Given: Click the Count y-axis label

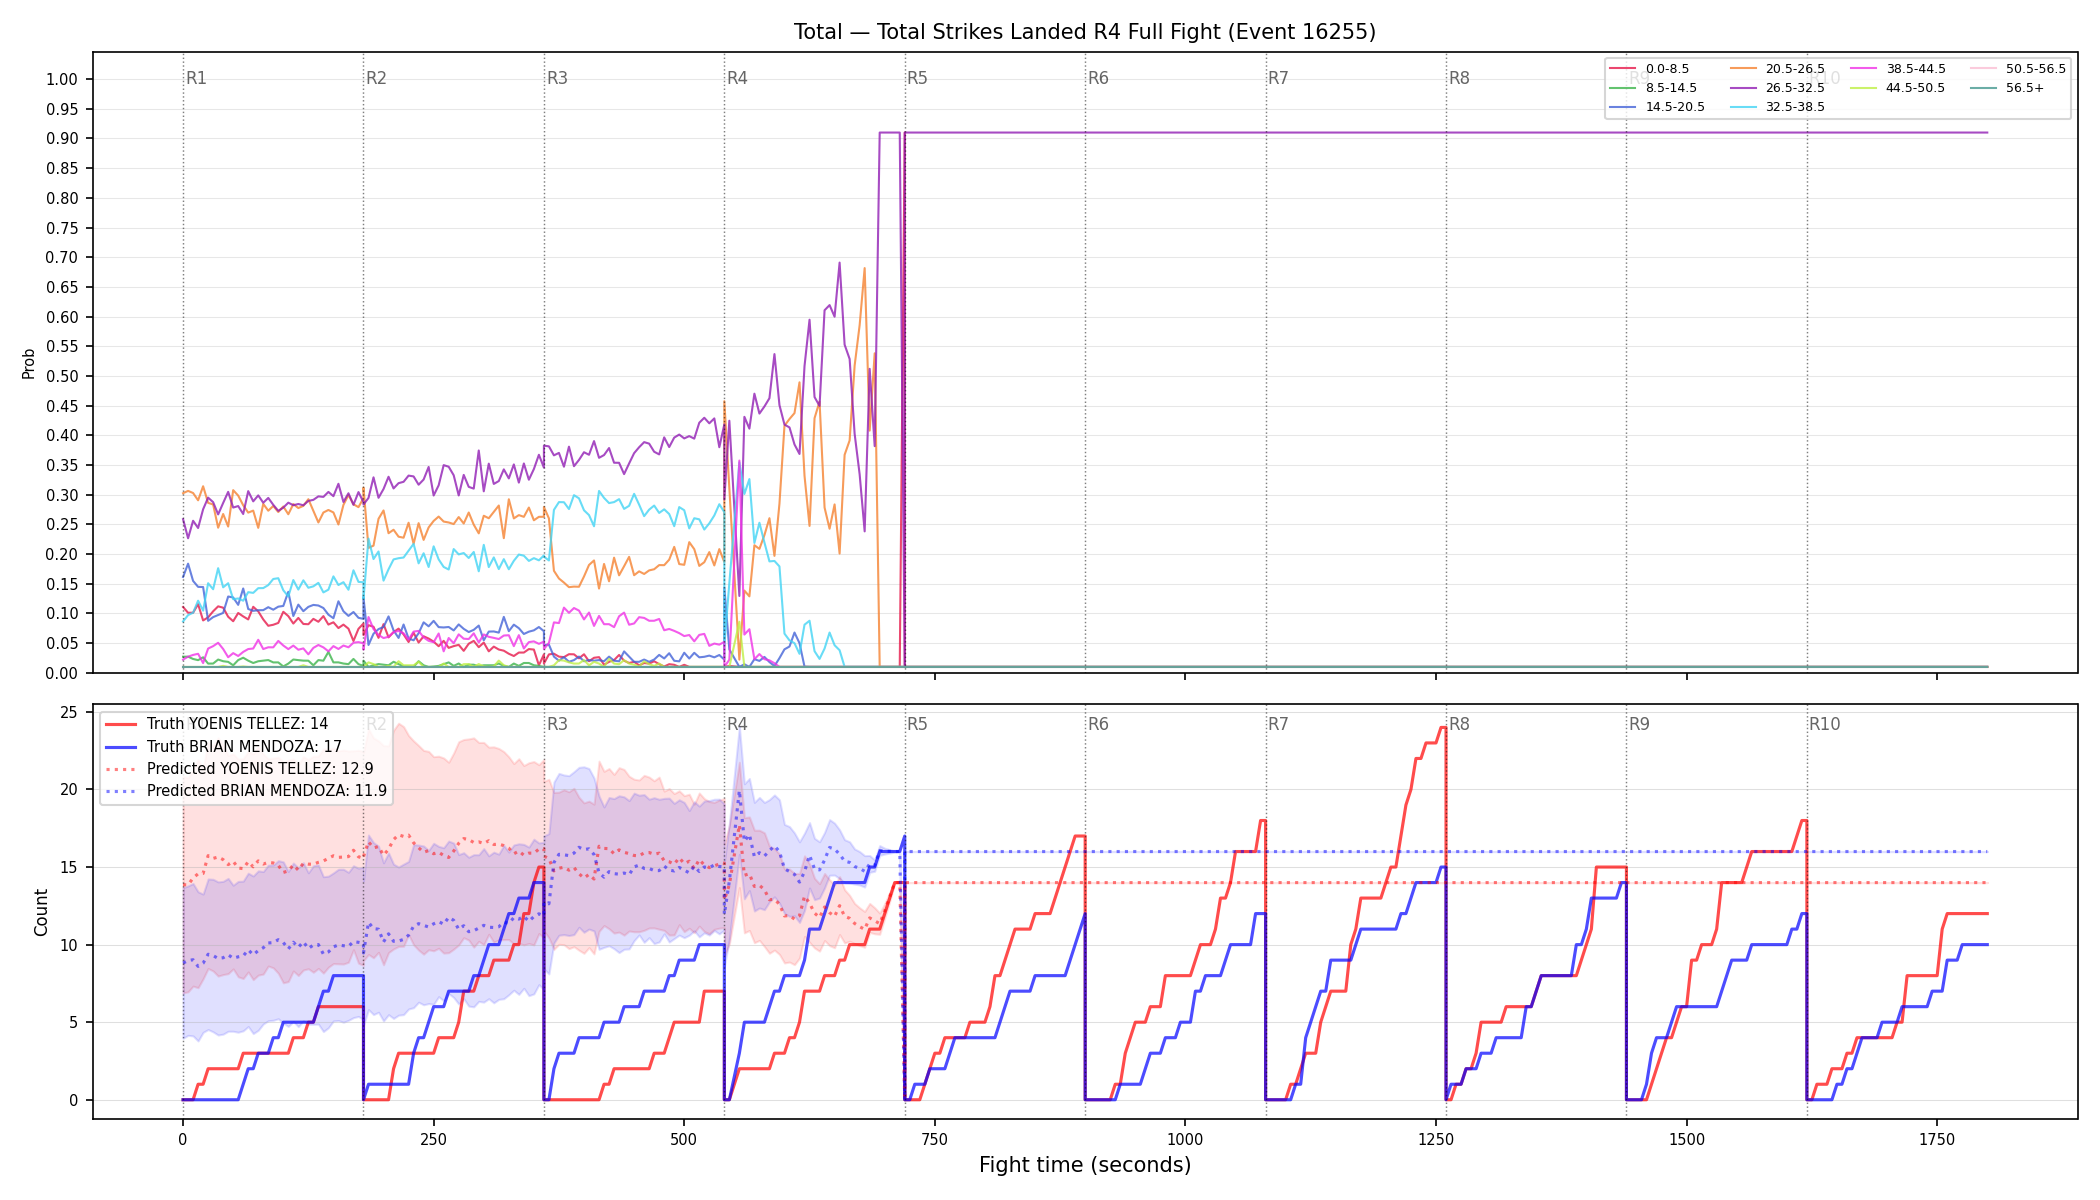Looking at the screenshot, I should pyautogui.click(x=41, y=912).
